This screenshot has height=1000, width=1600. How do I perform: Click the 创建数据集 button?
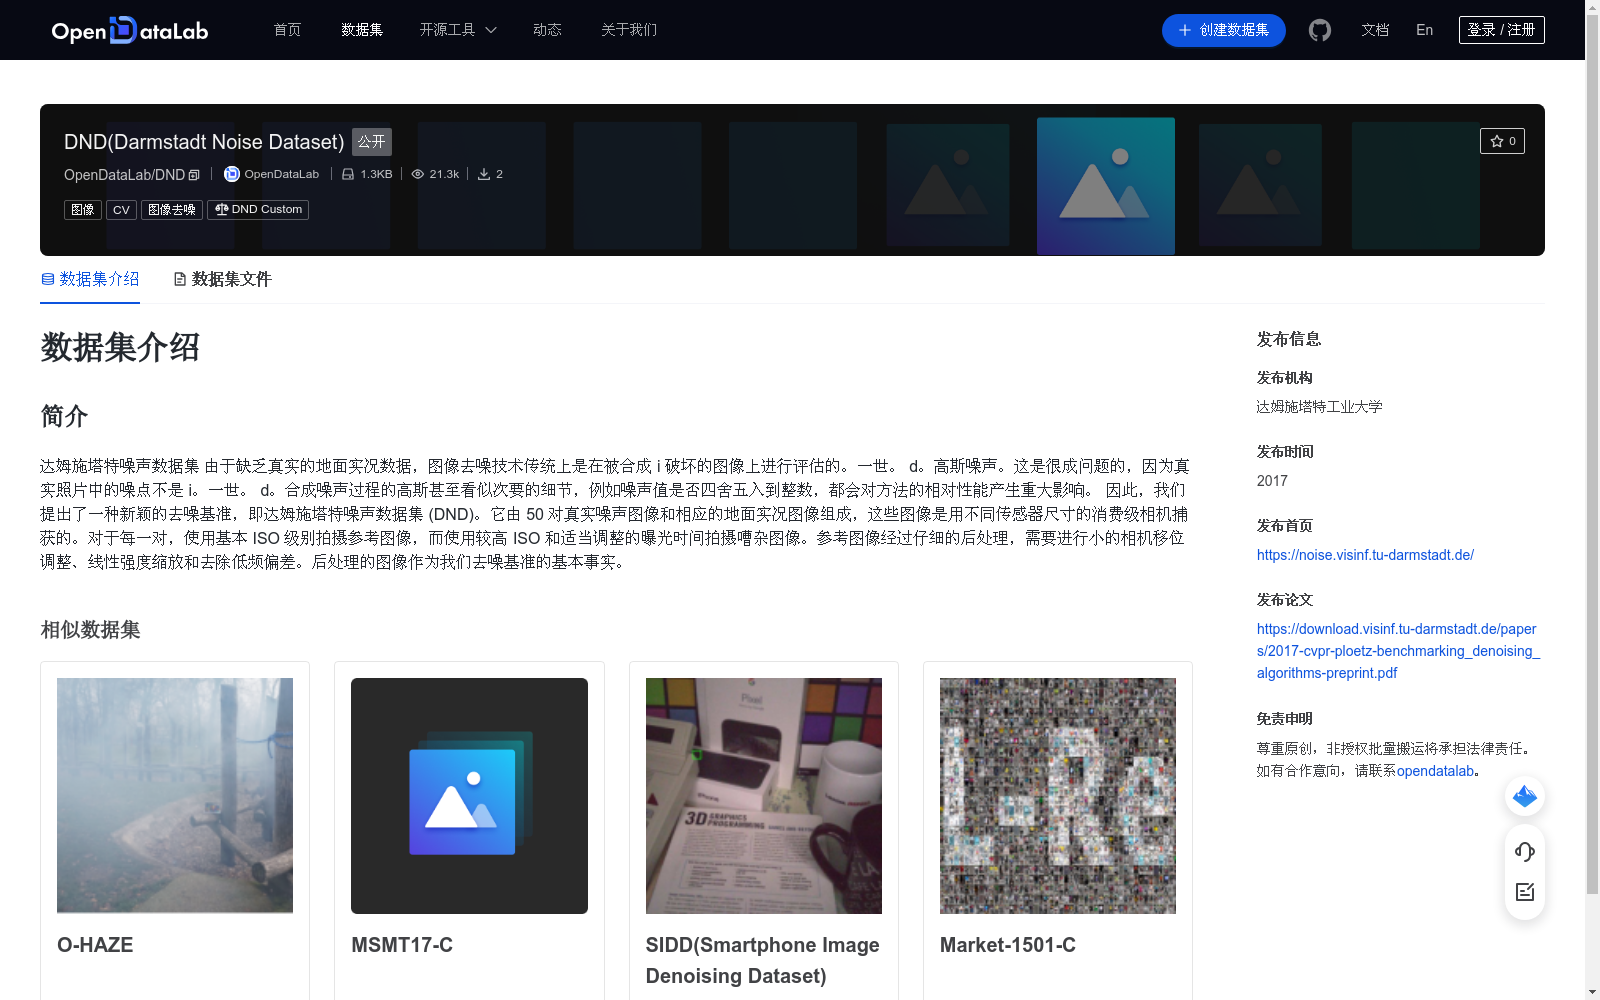1224,30
